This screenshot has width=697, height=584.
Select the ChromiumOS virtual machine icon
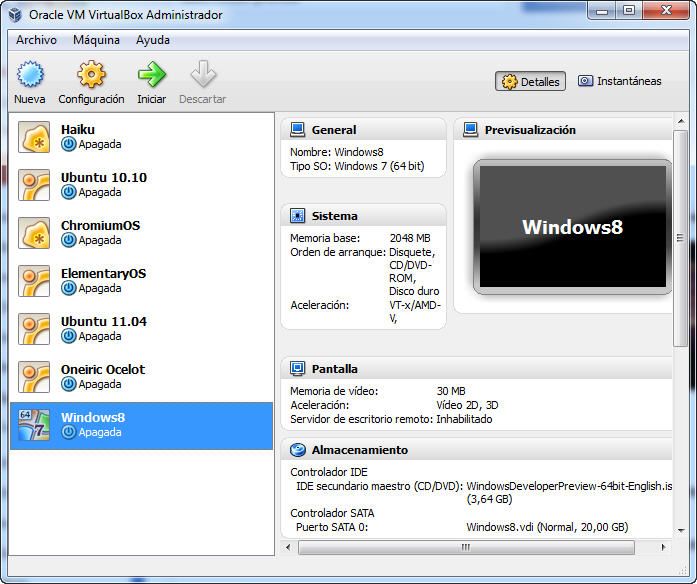35,233
